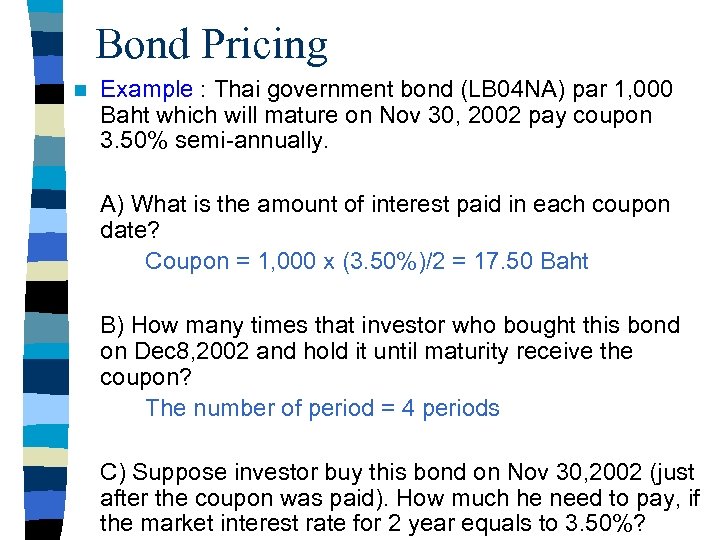Click the blue coupon formula answer line
Image resolution: width=720 pixels, height=540 pixels.
coord(366,262)
